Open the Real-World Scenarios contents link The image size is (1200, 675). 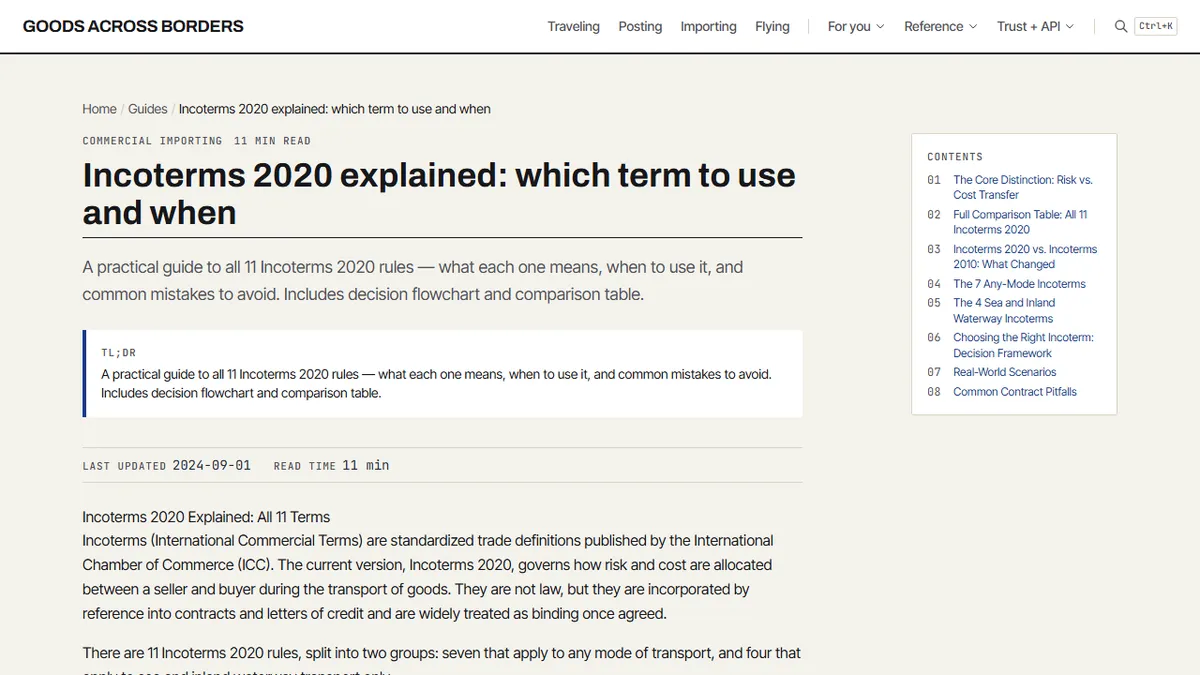[1004, 372]
